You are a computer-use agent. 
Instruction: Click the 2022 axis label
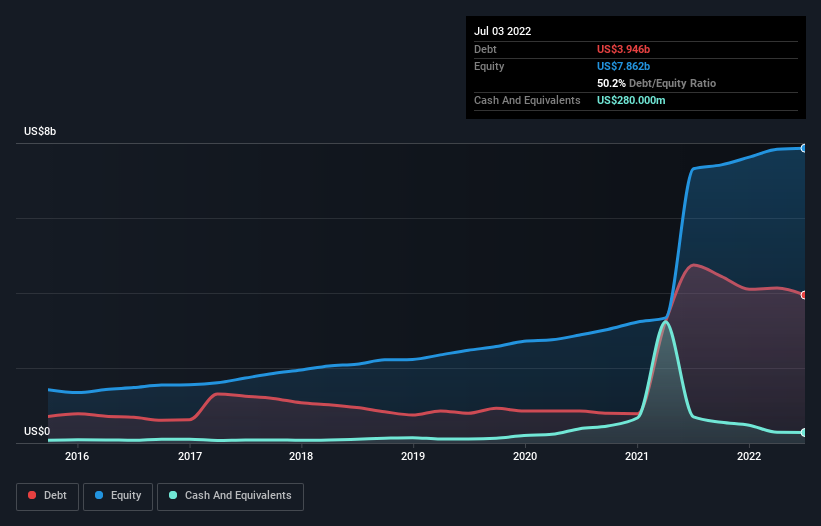point(749,456)
